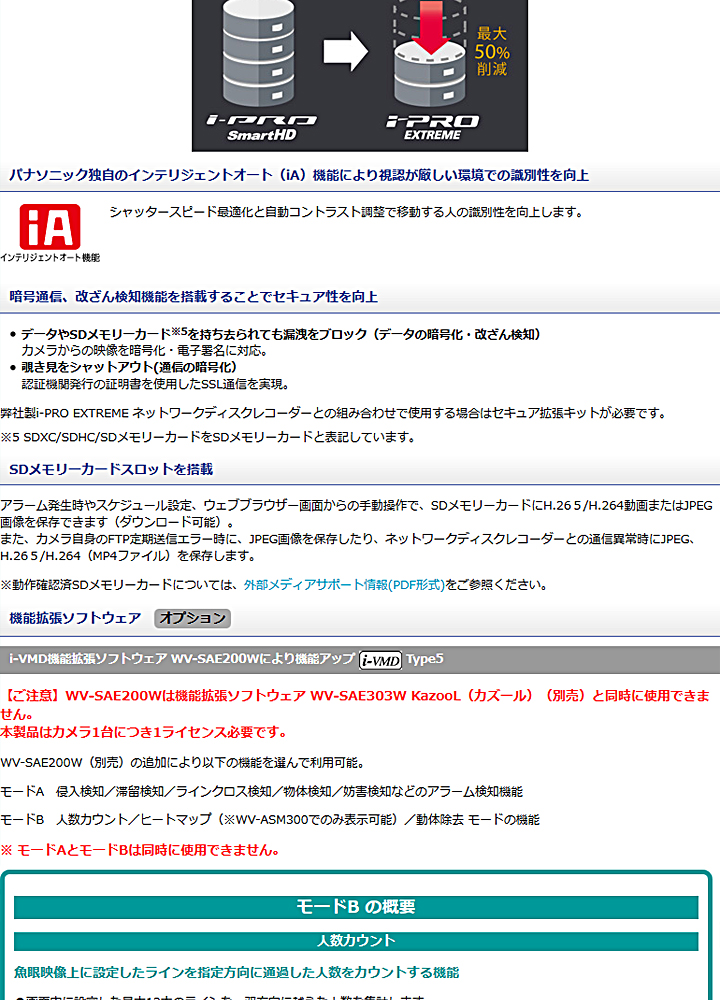Click the 'モードB' people count line
This screenshot has height=1000, width=720.
click(270, 820)
